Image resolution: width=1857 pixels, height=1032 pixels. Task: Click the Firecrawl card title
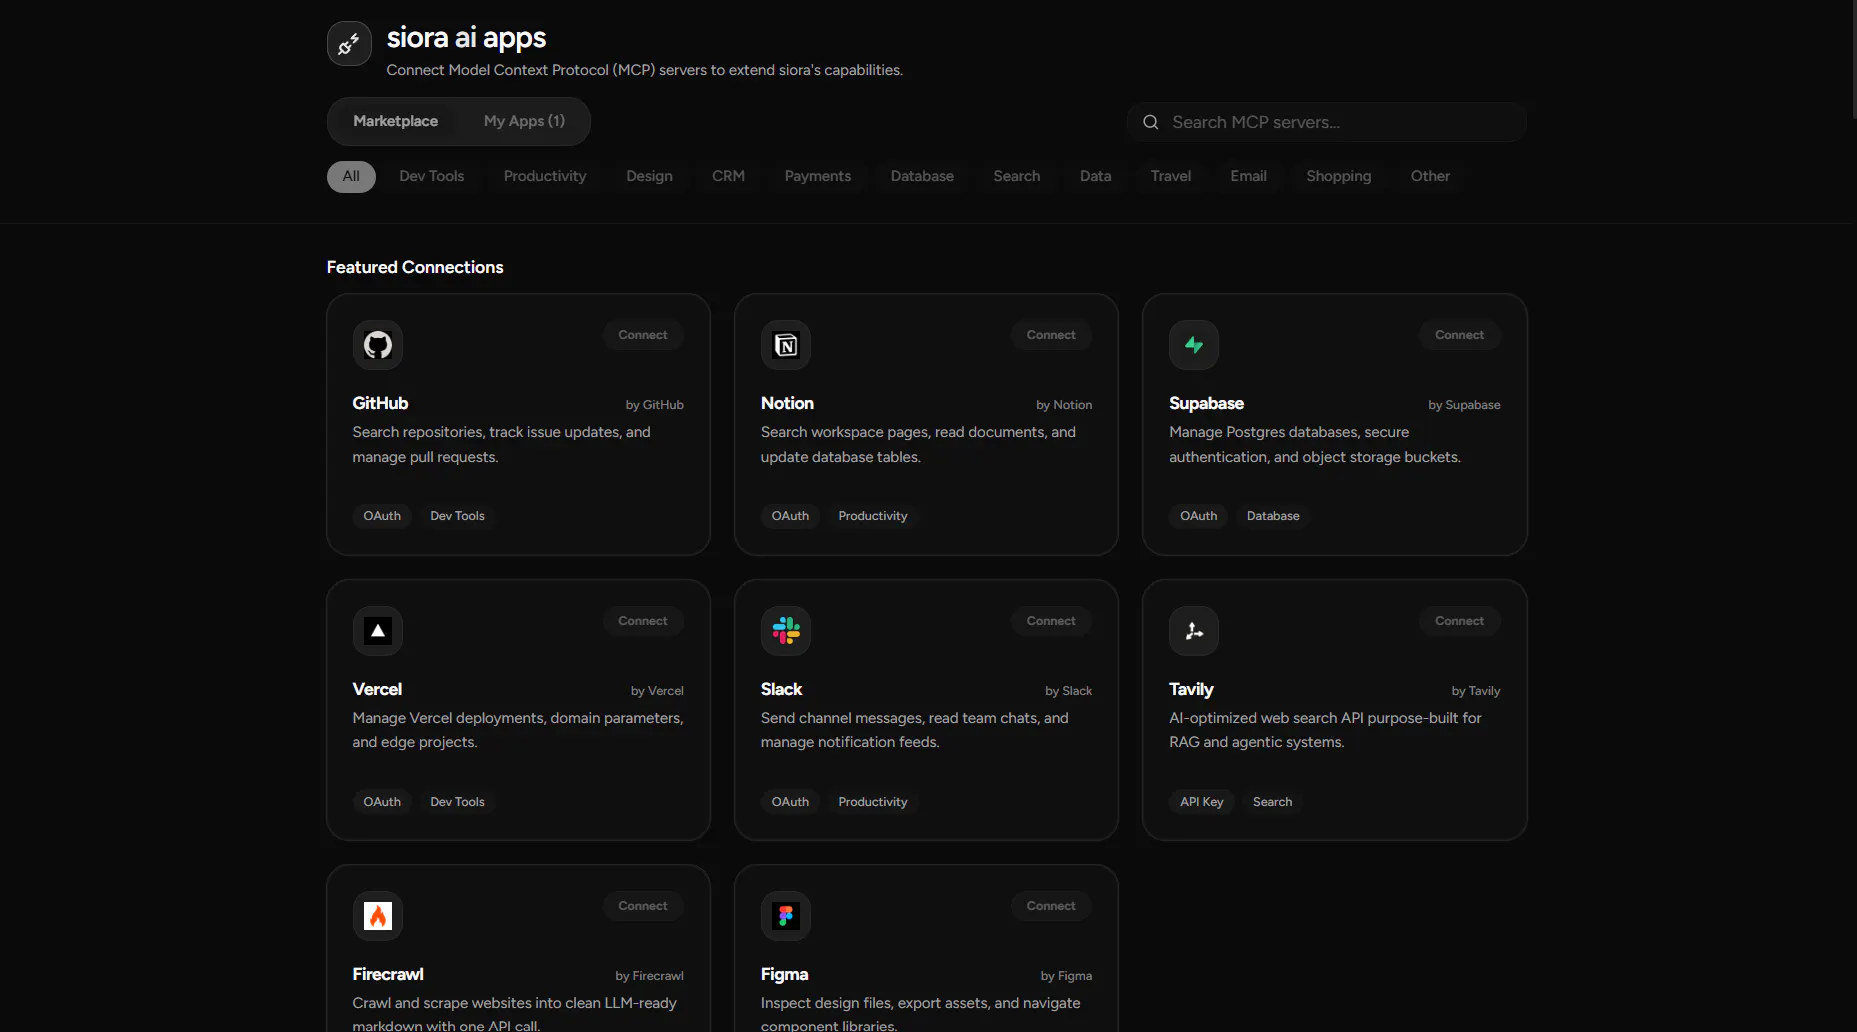click(388, 974)
